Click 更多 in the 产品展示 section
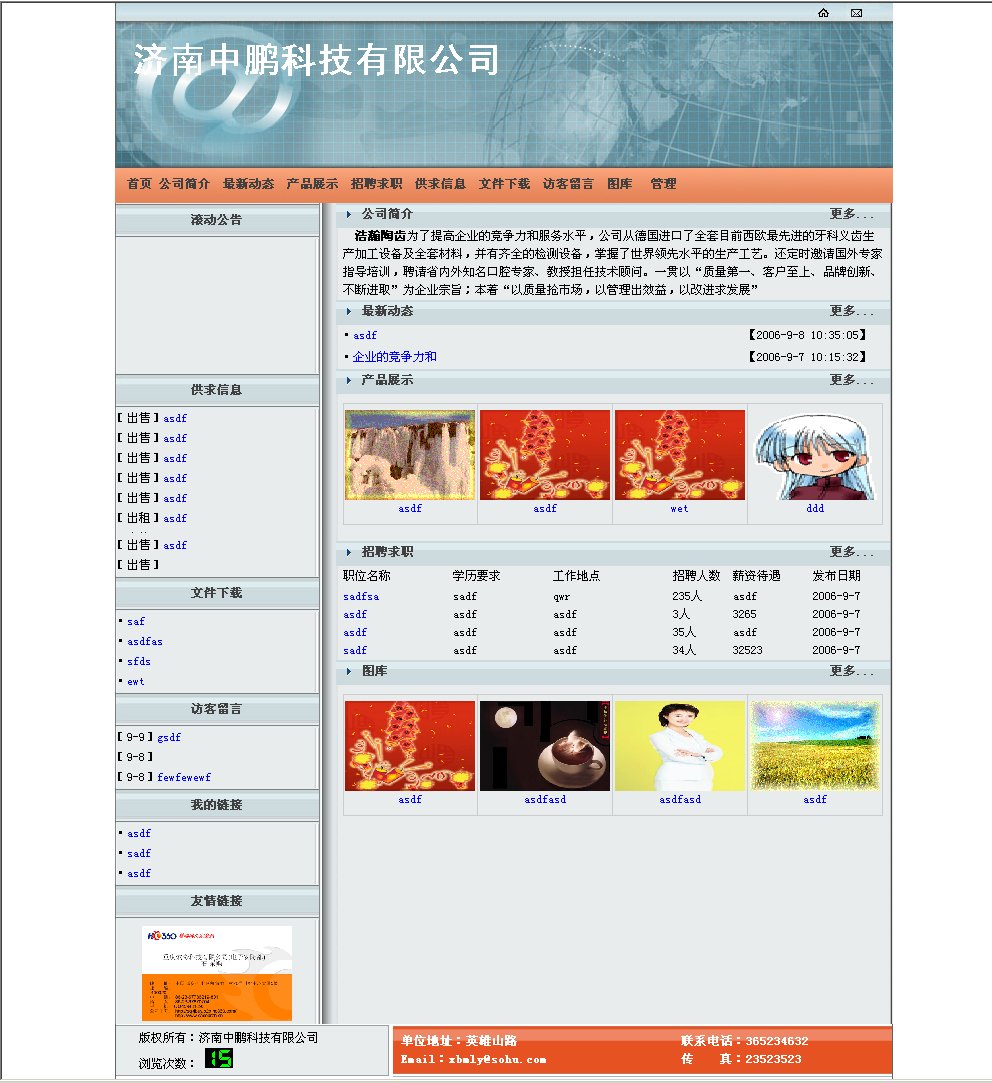 pyautogui.click(x=851, y=380)
